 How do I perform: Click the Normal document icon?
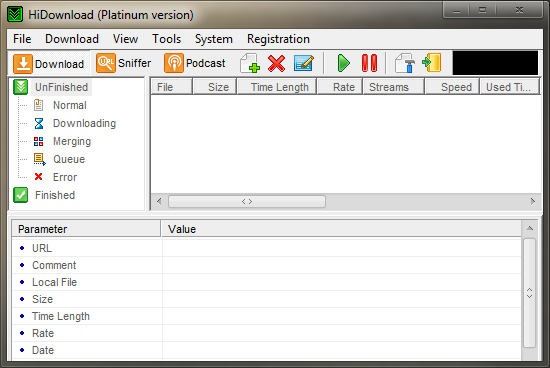coord(39,105)
